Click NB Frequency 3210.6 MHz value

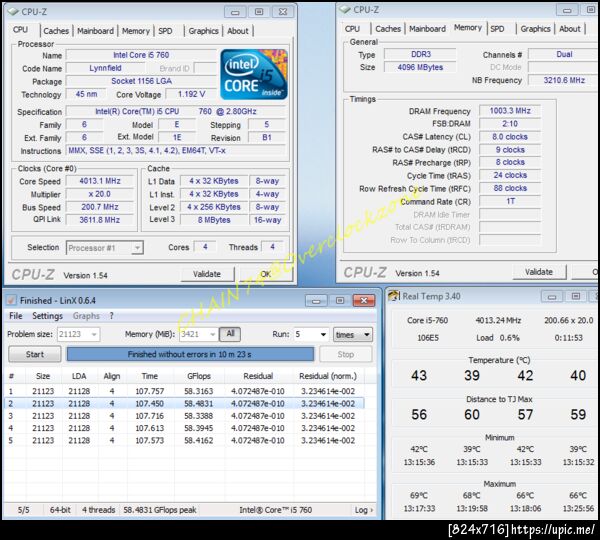[564, 80]
